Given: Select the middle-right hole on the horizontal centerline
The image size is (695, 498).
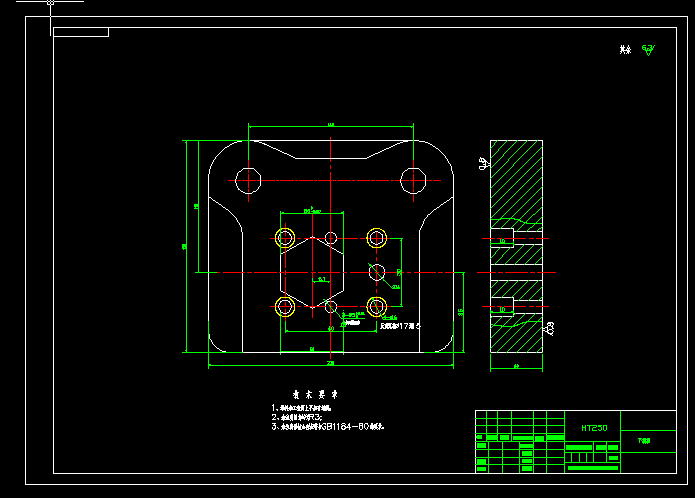Looking at the screenshot, I should pos(377,272).
